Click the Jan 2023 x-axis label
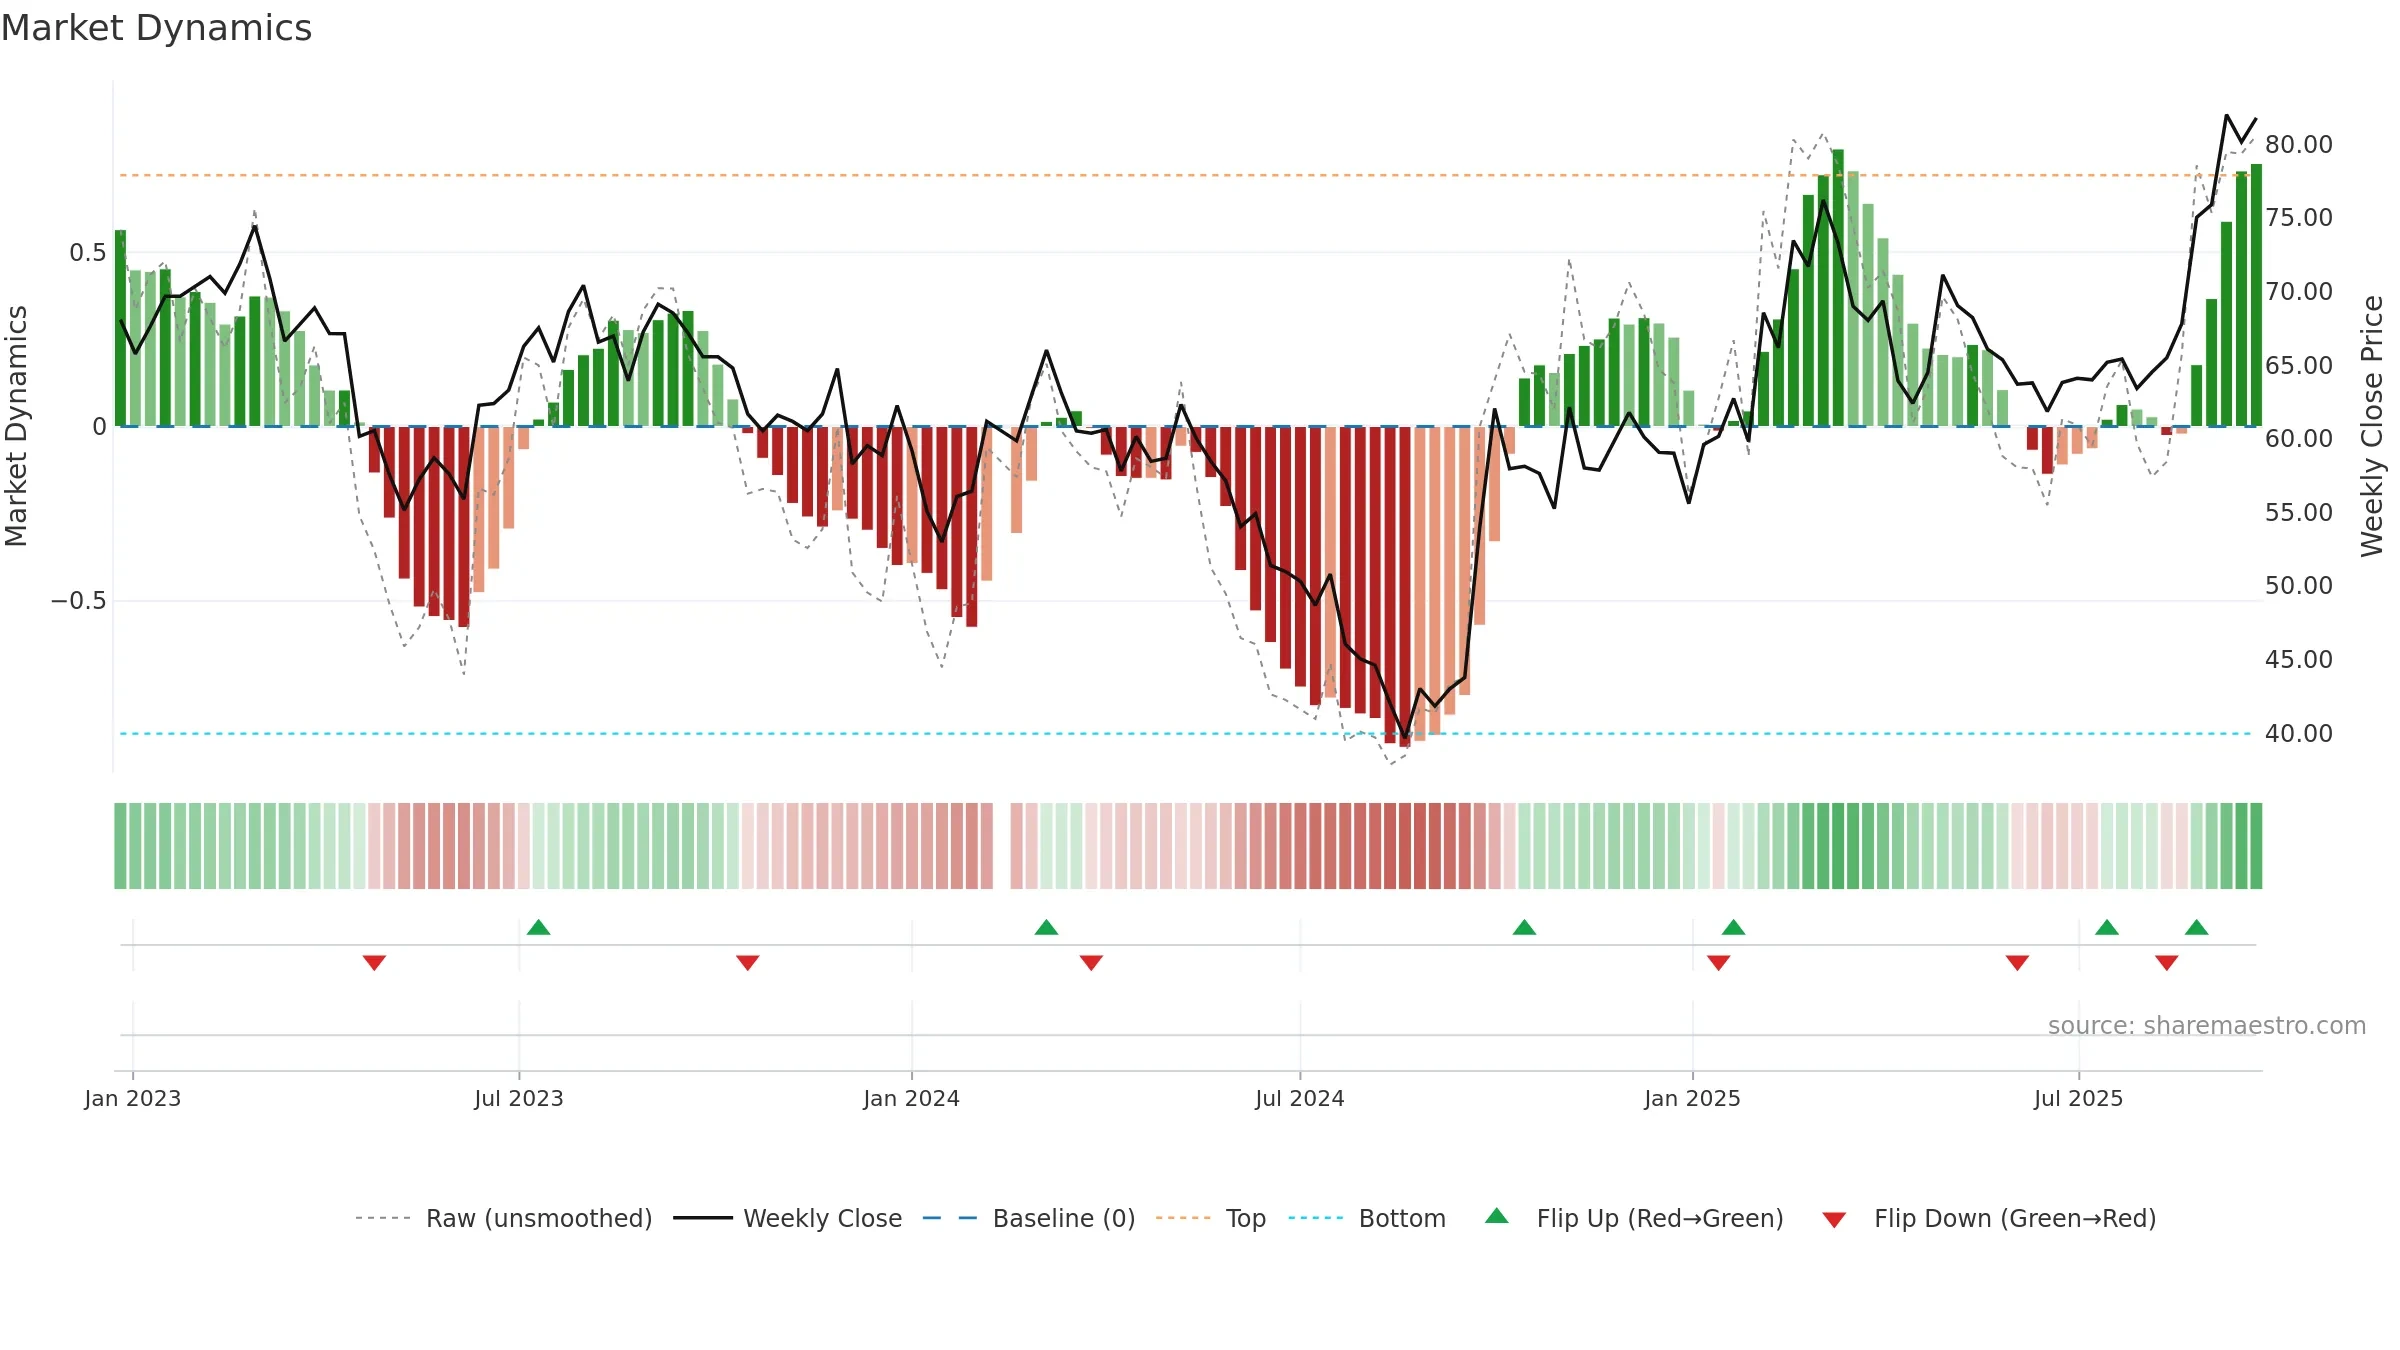 click(133, 1098)
